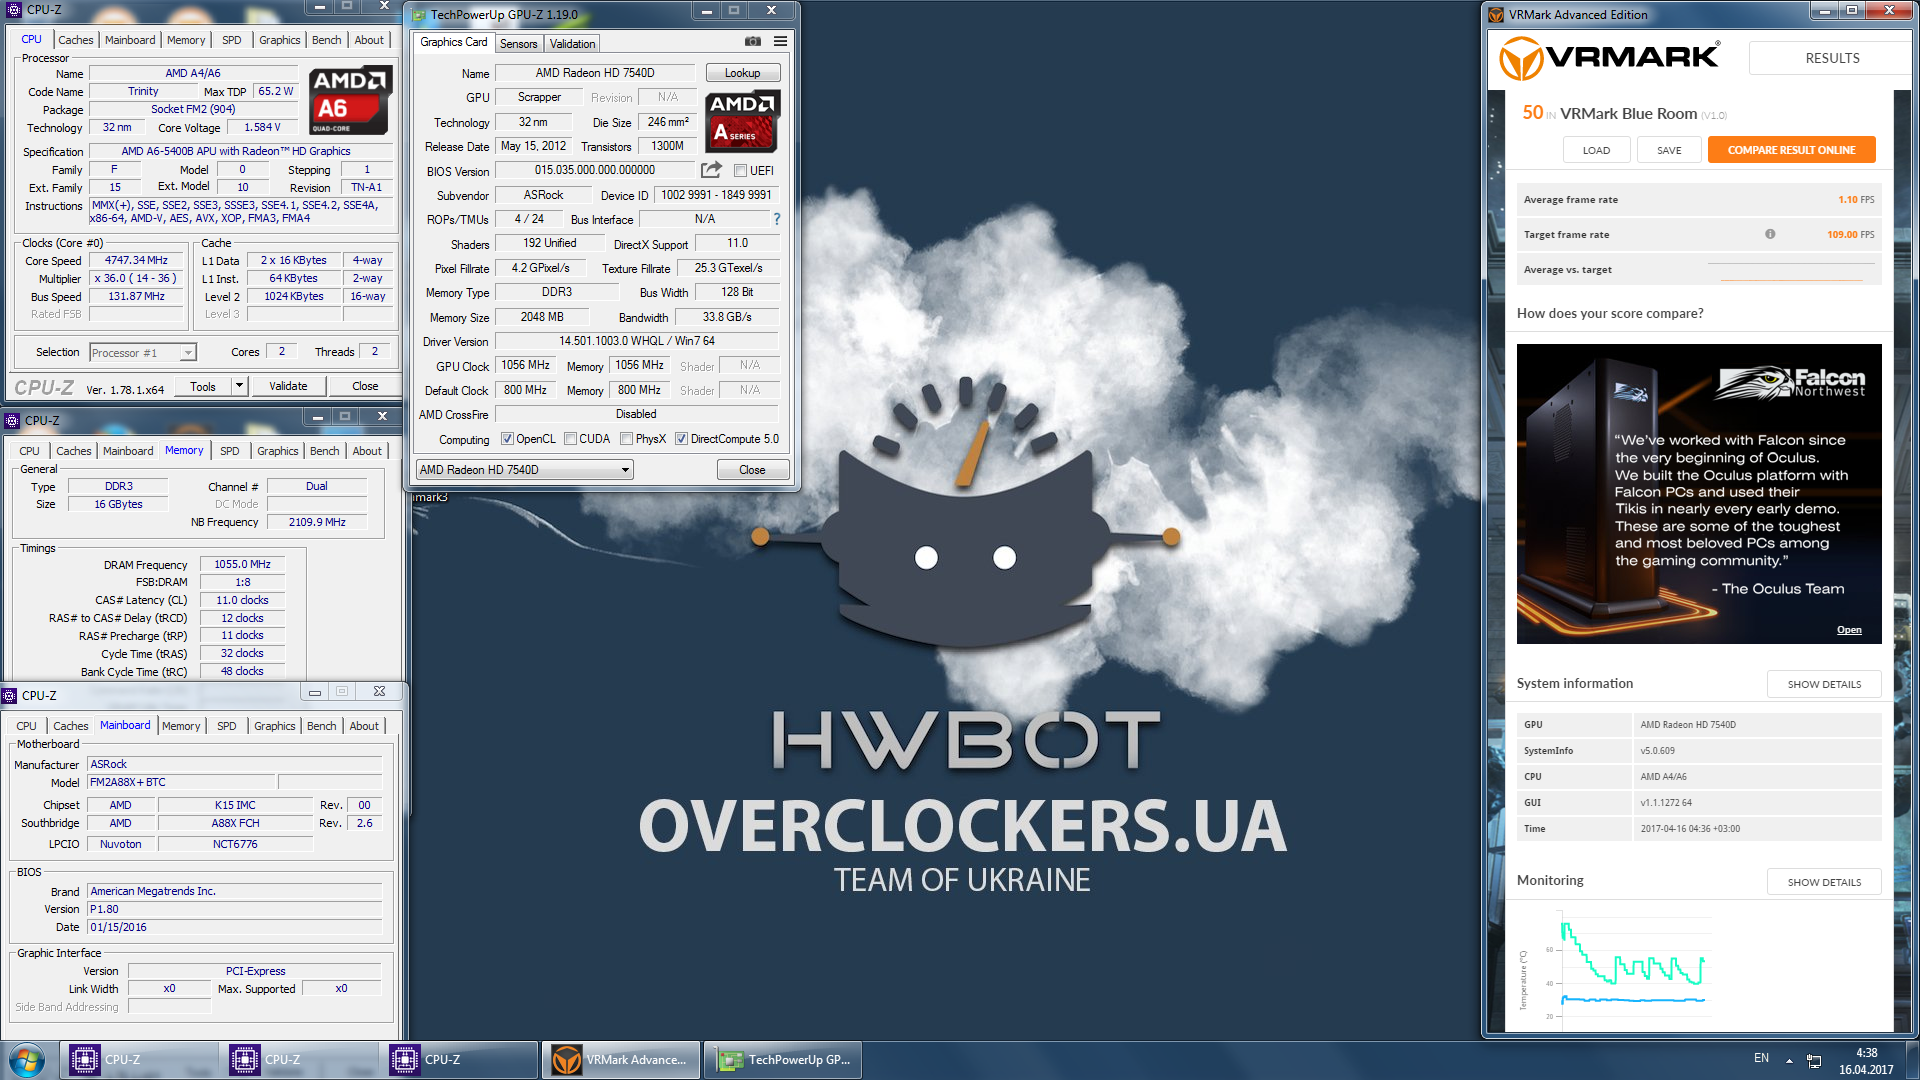Click the AMD A6 processor logo in CPU-Z

348,101
